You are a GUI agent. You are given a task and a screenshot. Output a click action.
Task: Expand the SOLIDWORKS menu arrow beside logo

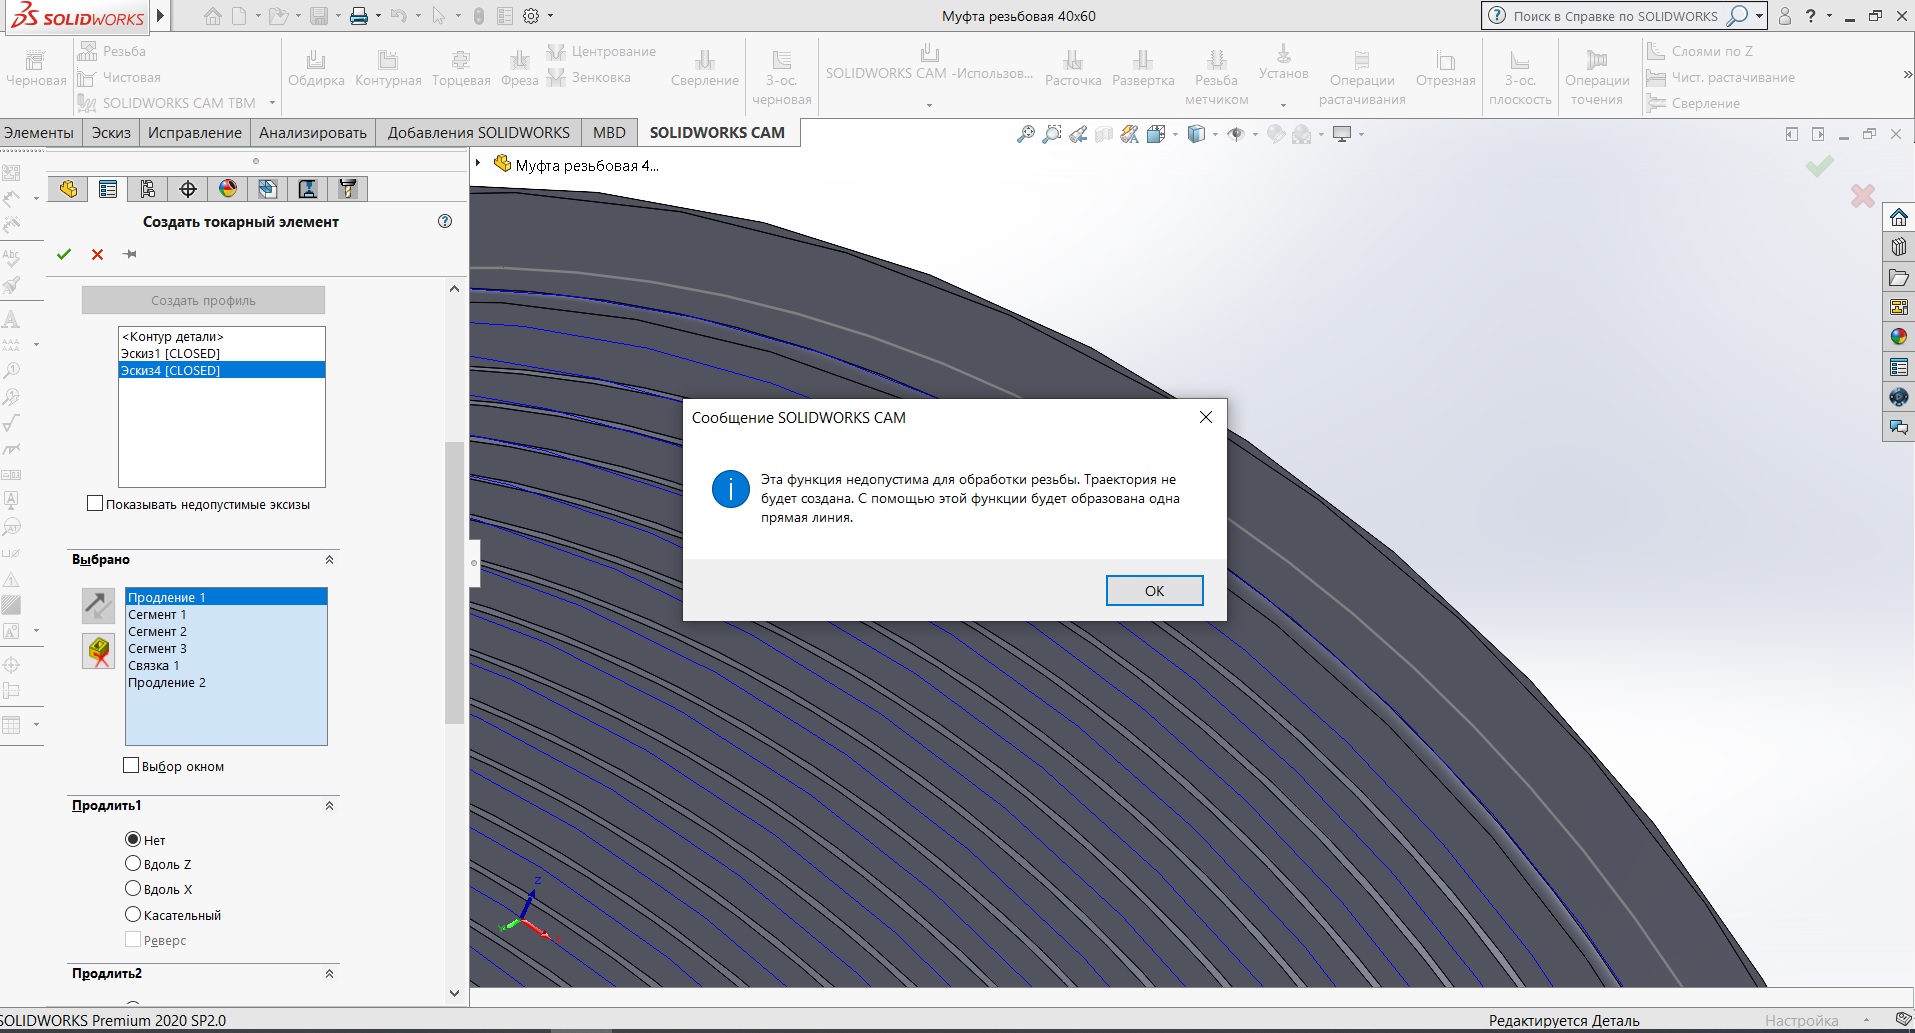[x=160, y=16]
